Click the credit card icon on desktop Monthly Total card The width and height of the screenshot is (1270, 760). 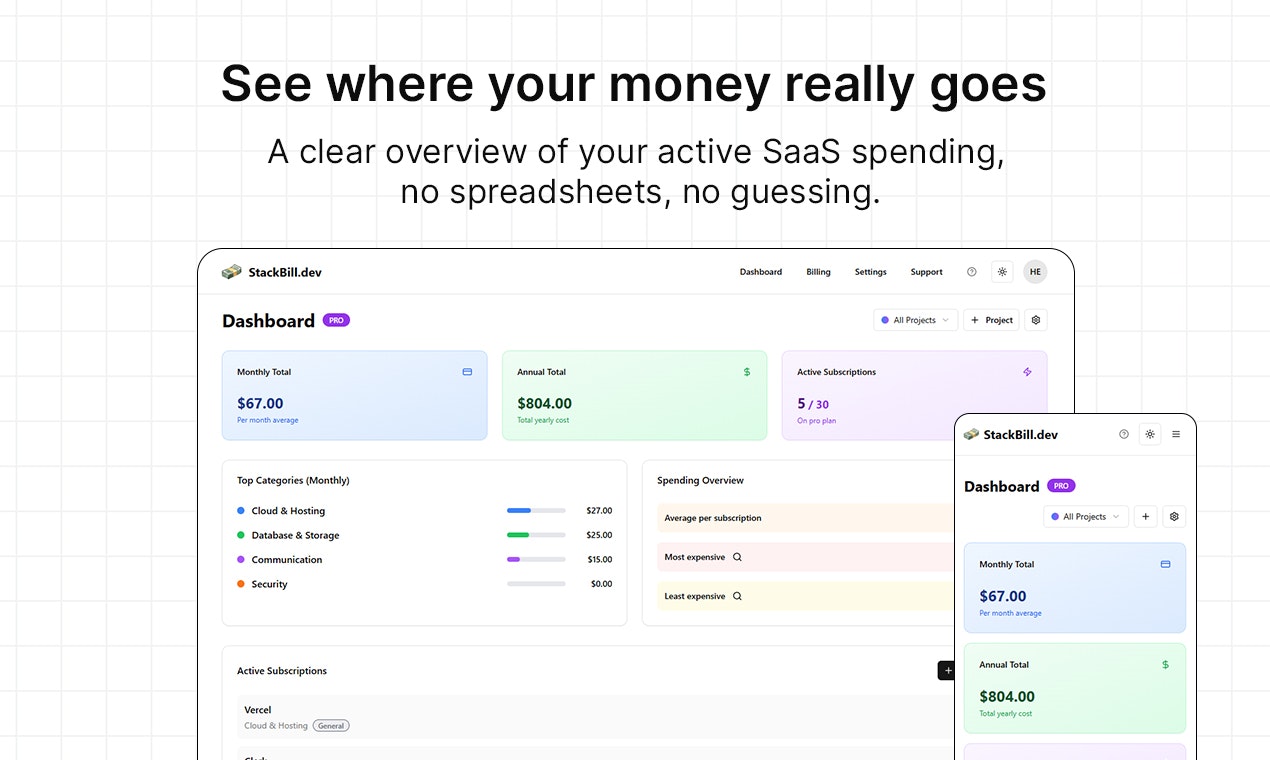coord(467,372)
